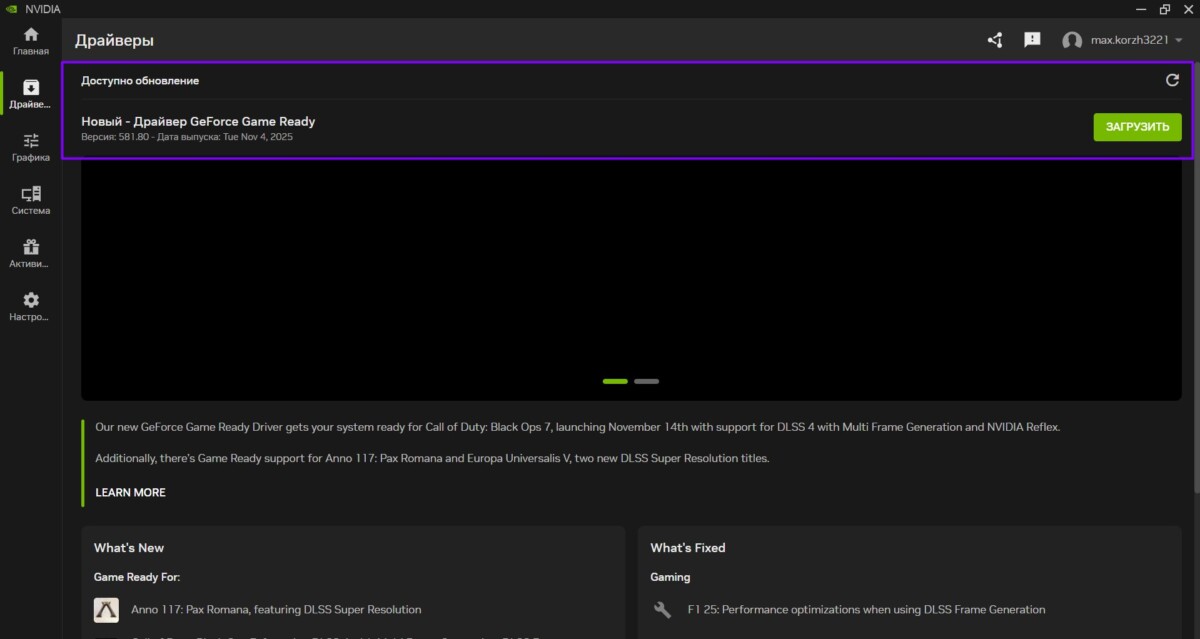Switch to the Главная section

tap(30, 41)
